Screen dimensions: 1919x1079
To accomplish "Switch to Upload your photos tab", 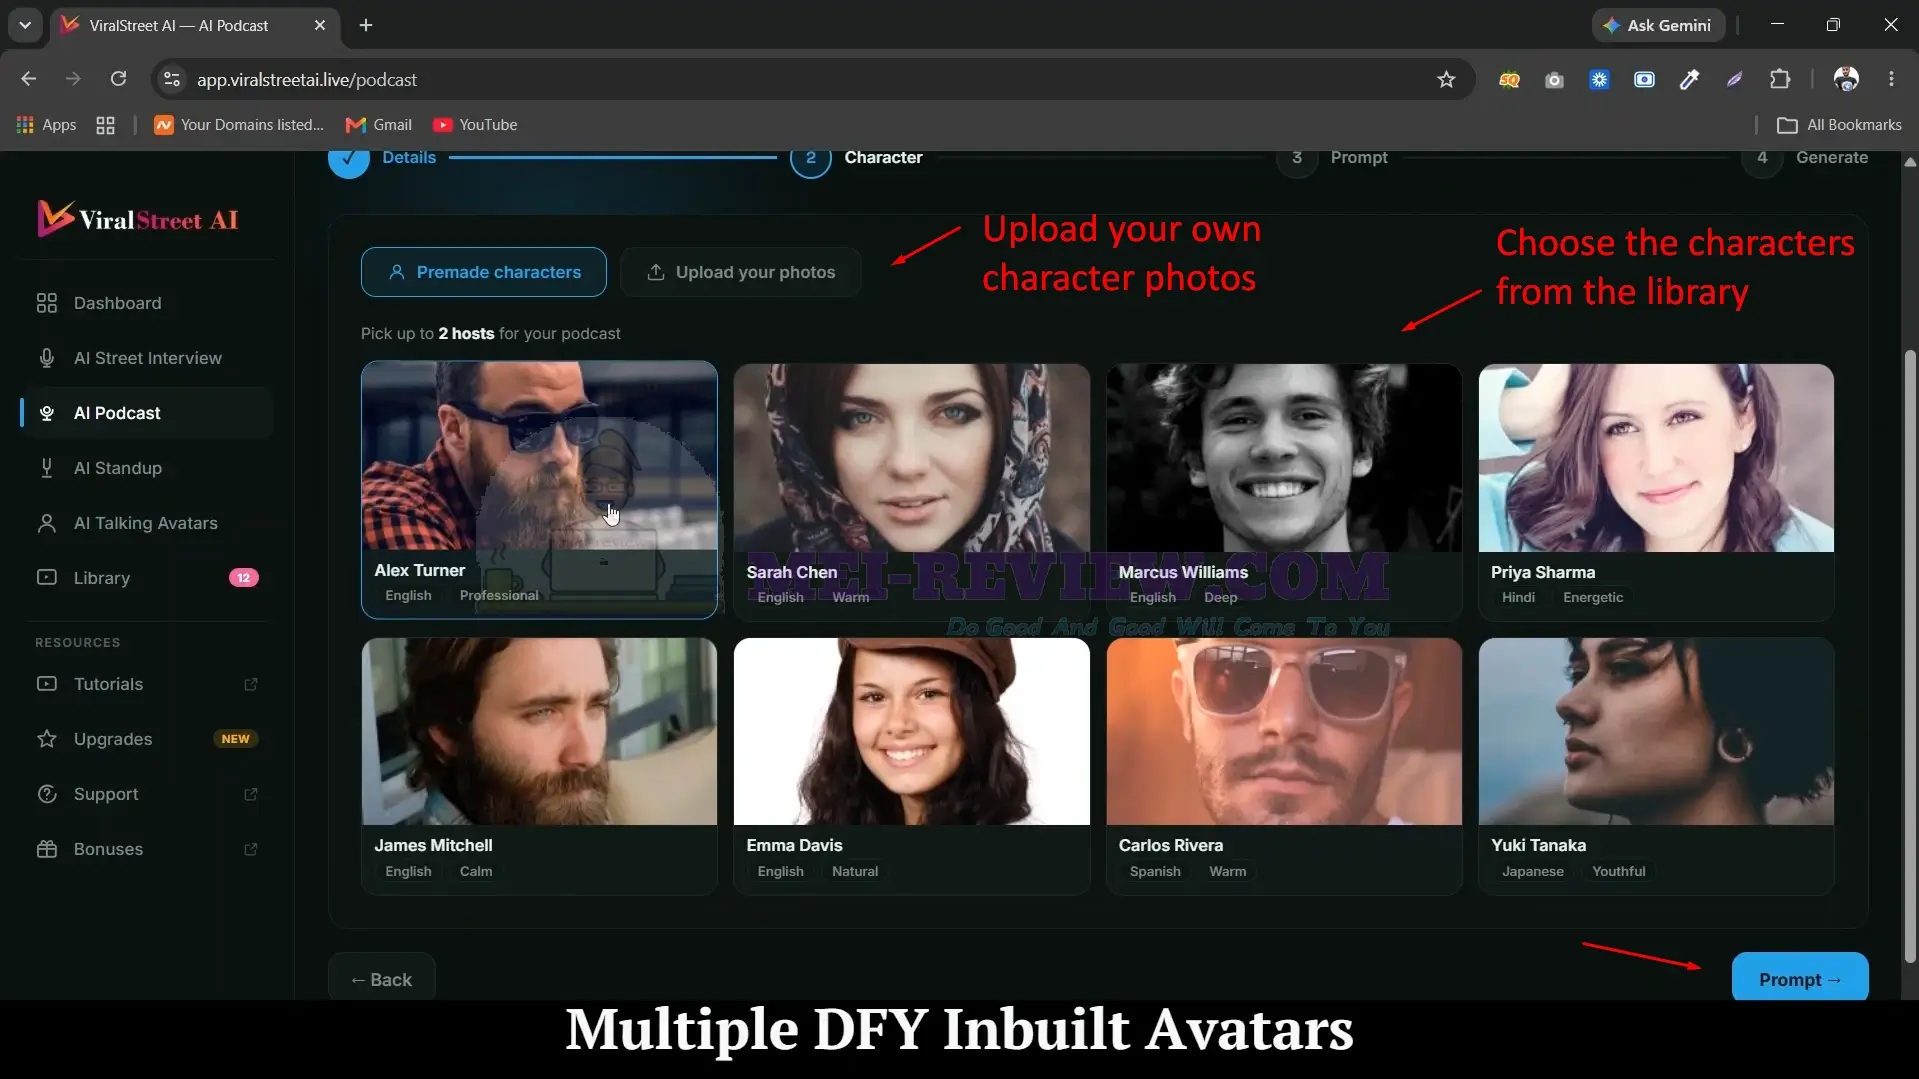I will tap(741, 272).
